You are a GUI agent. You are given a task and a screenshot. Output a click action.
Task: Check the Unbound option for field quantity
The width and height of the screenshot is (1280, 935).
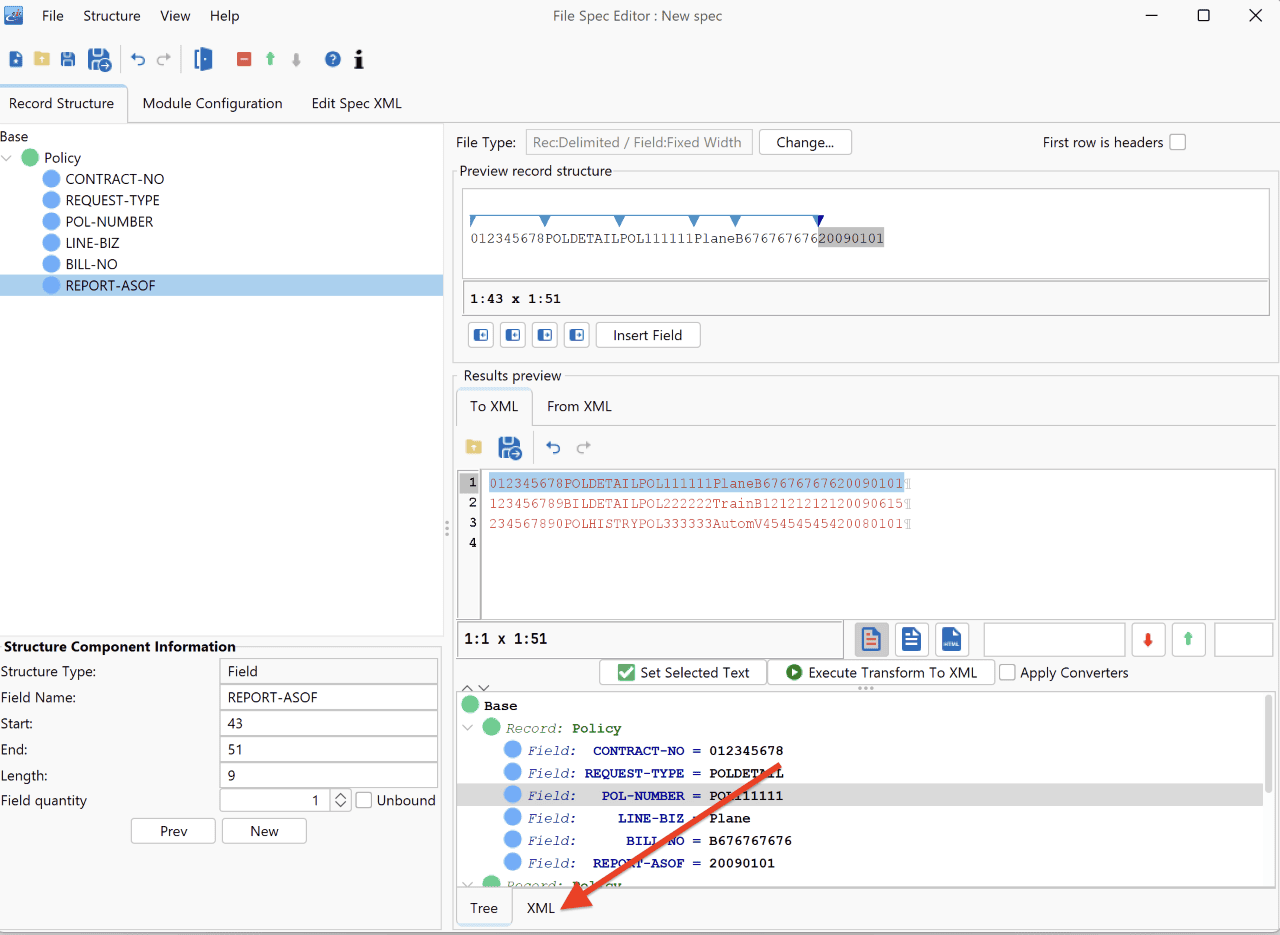(x=364, y=800)
